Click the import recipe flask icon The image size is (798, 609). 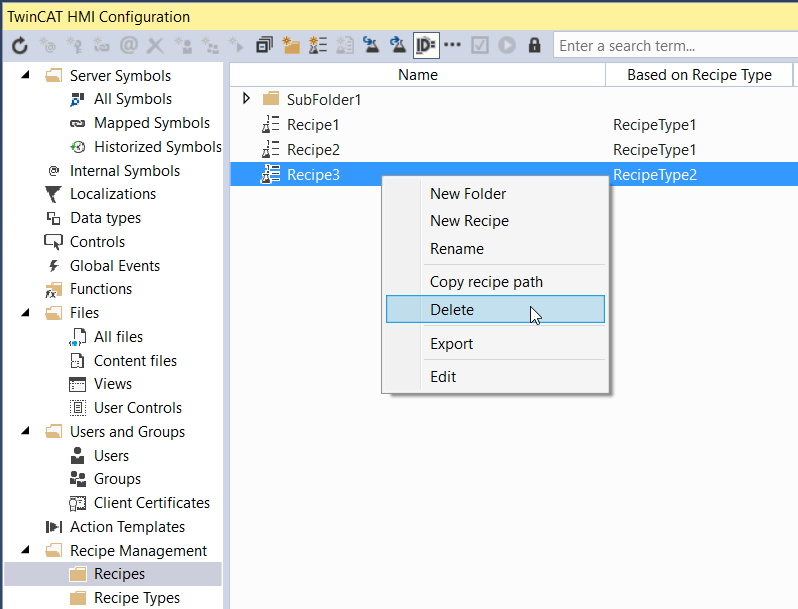tap(371, 46)
